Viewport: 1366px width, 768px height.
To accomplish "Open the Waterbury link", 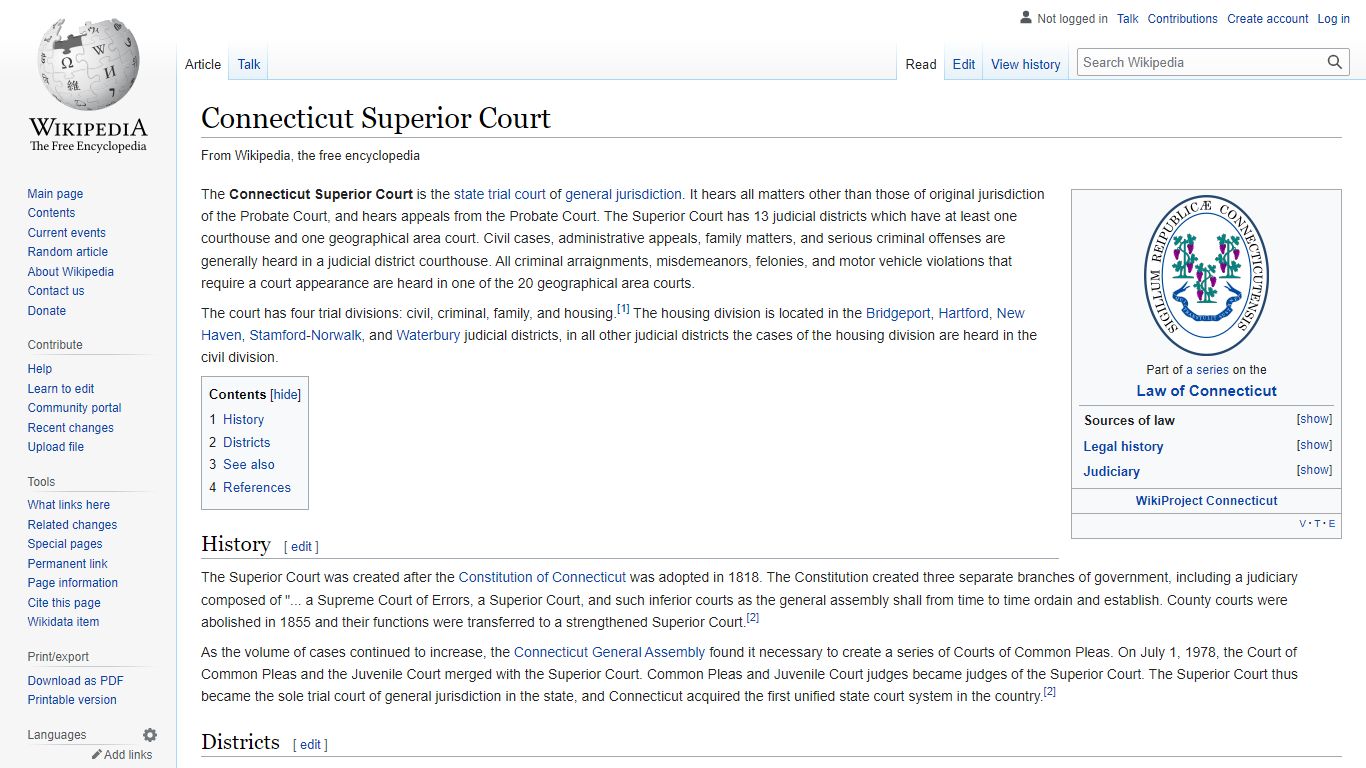I will (x=428, y=335).
